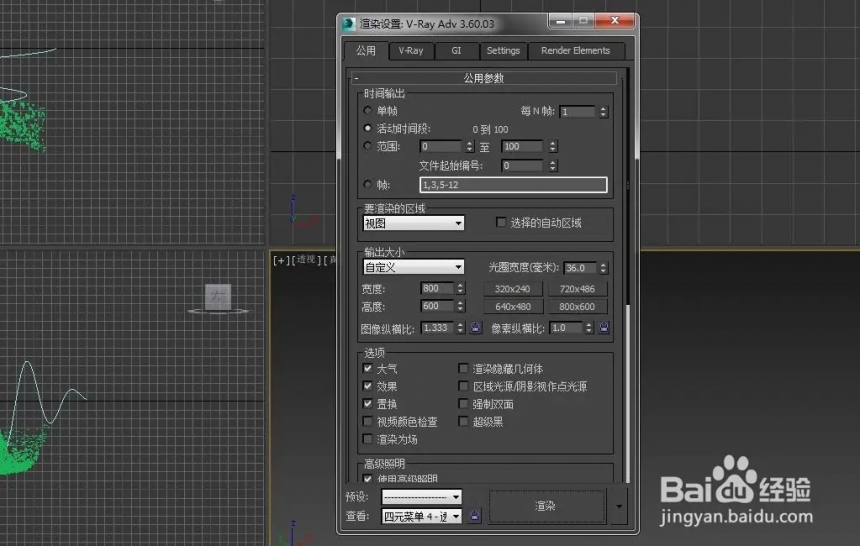Select the 活动时间段 radio button
The height and width of the screenshot is (546, 860).
[367, 128]
